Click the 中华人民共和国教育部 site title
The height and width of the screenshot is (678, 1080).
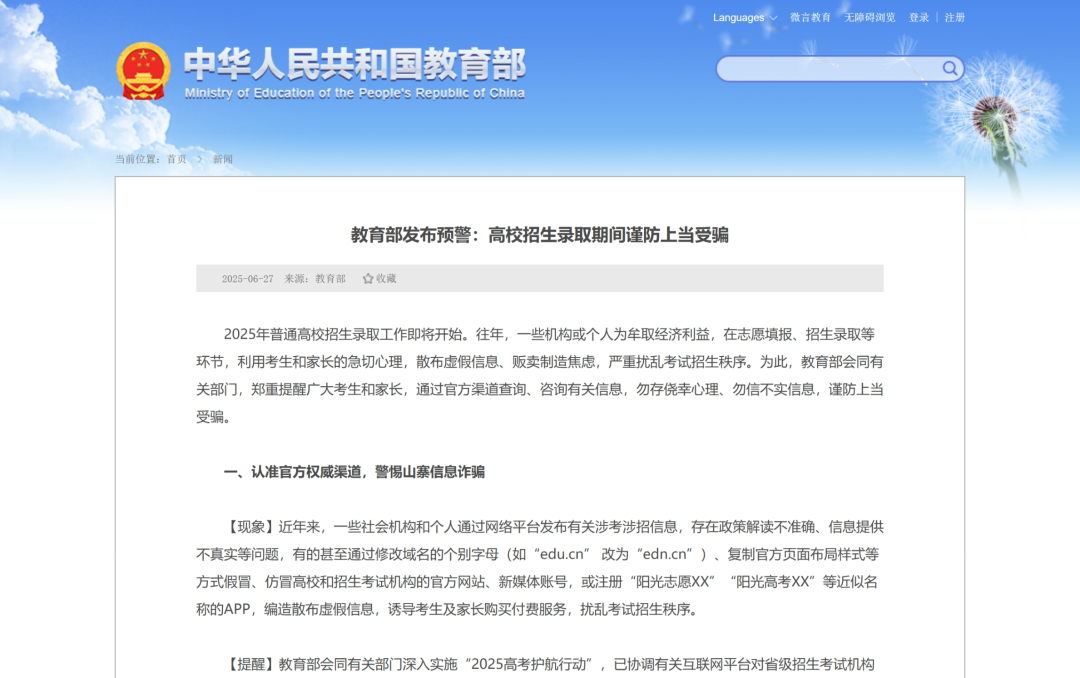pyautogui.click(x=354, y=63)
